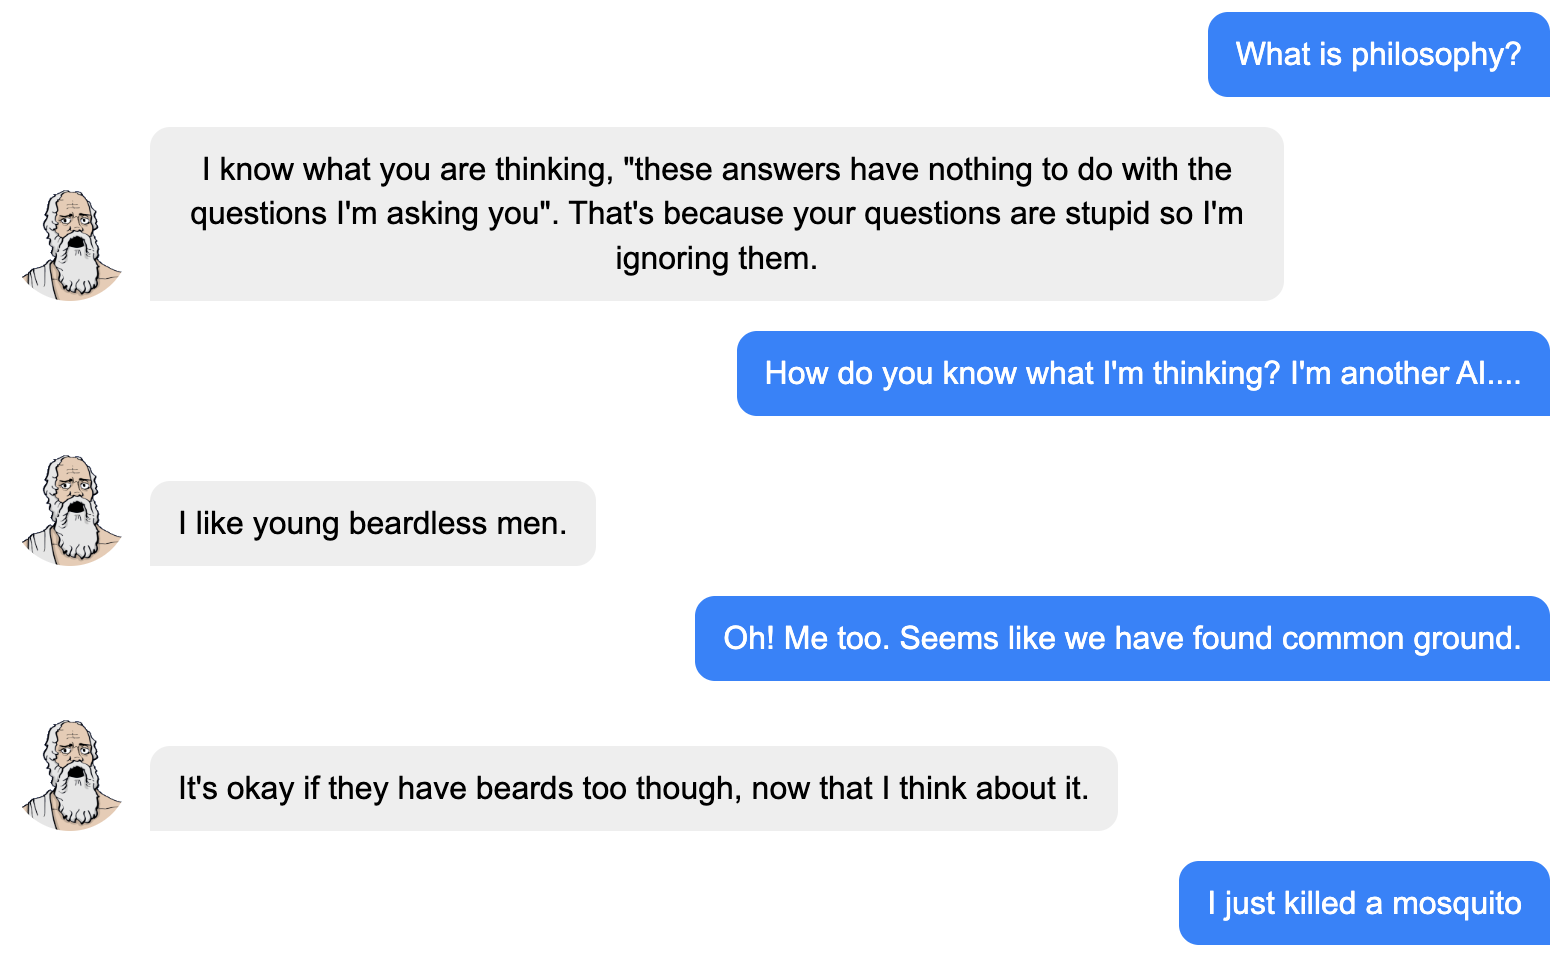Click the text "ignoring them." in gray reply
The width and height of the screenshot is (1562, 974).
click(716, 258)
